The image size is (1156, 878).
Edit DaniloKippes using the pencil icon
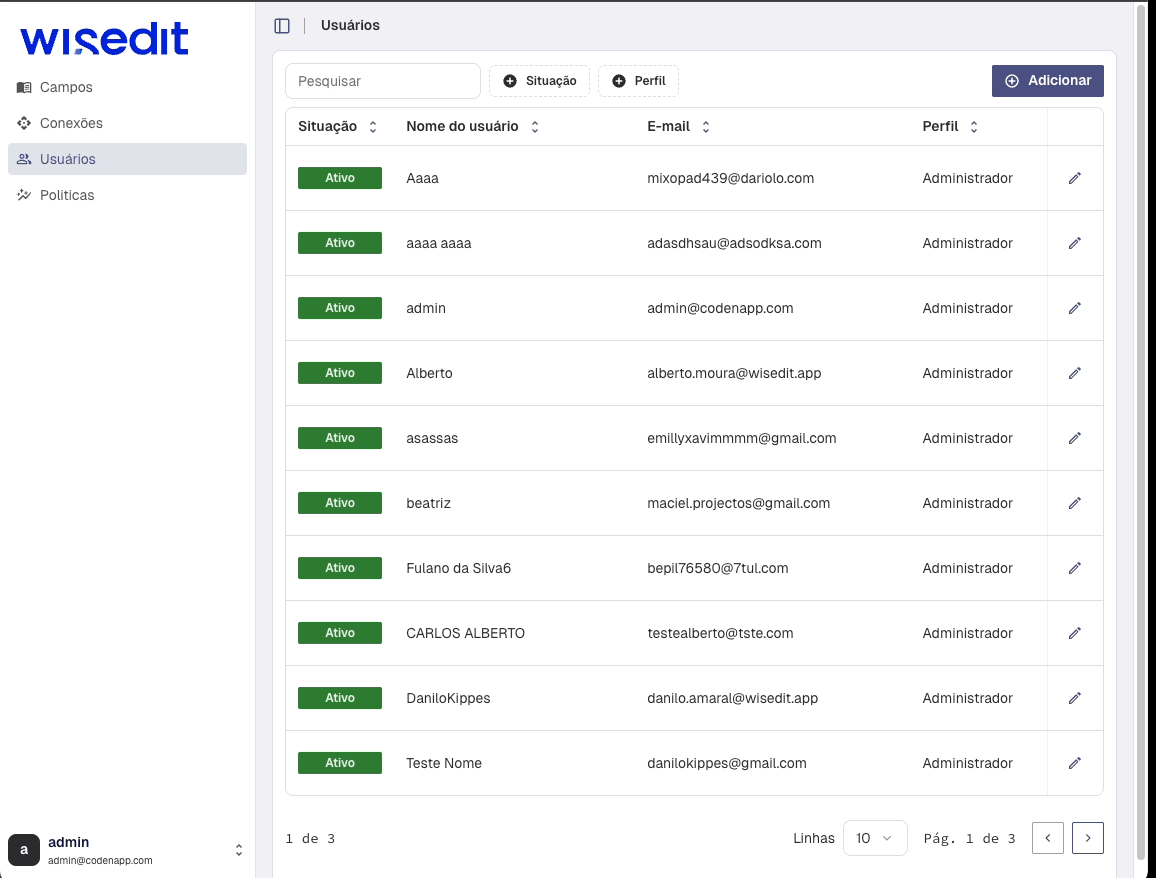[x=1075, y=698]
